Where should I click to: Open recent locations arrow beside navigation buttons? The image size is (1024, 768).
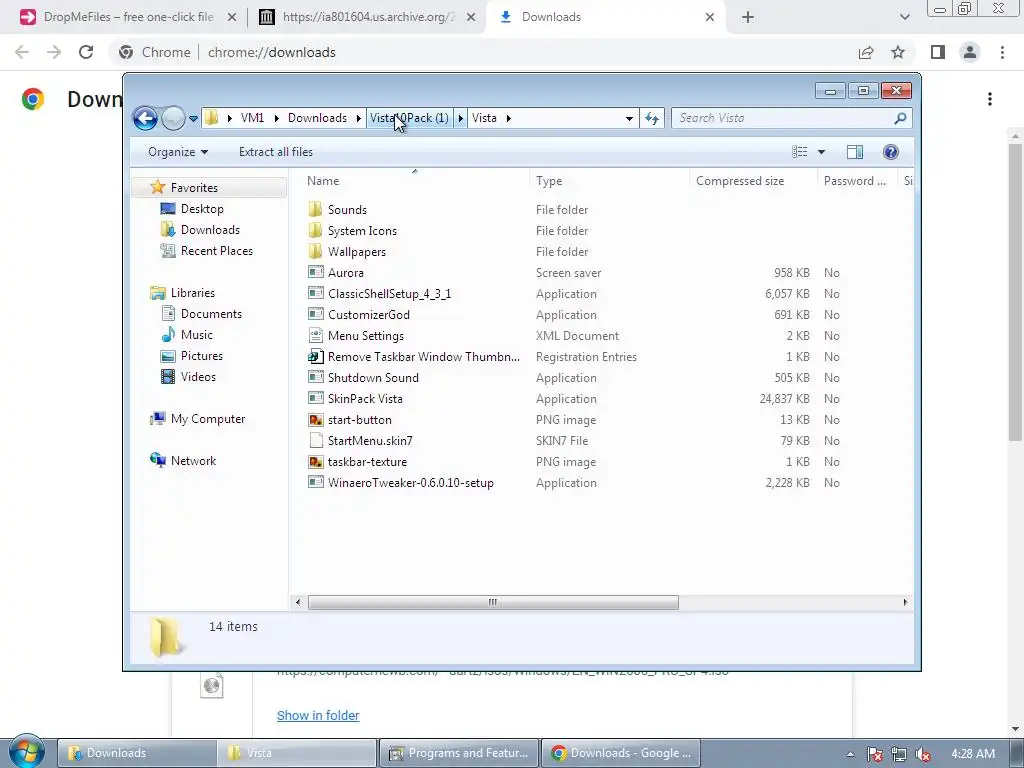tap(193, 119)
